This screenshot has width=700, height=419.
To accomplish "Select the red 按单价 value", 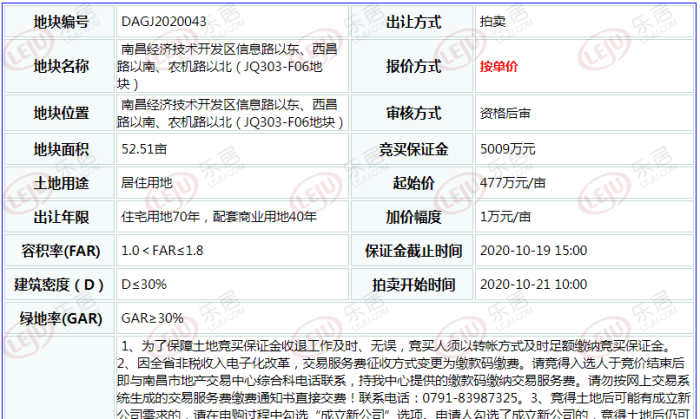I will 499,66.
